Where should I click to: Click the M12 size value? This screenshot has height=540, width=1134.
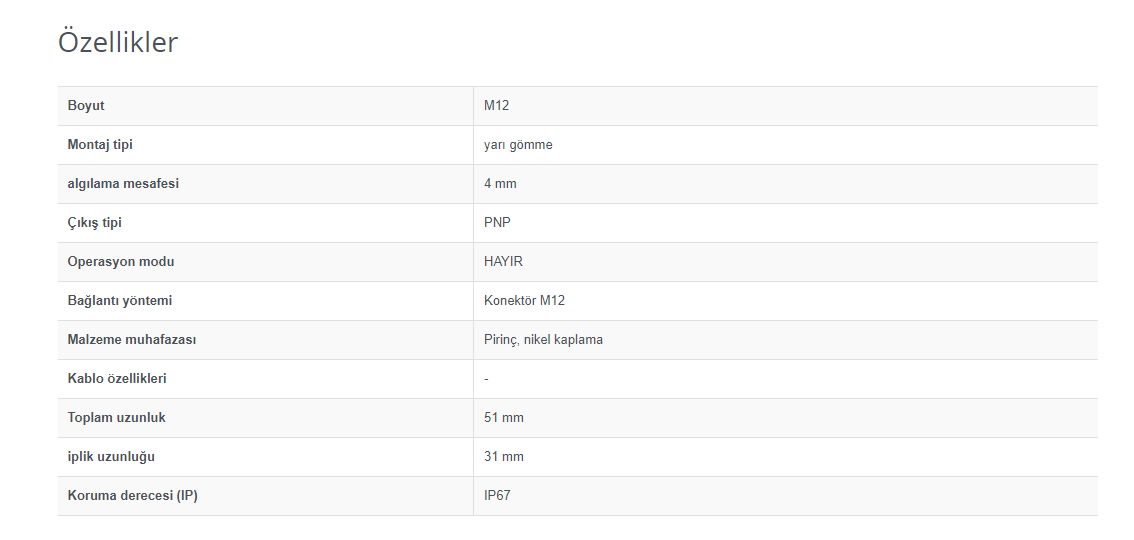pyautogui.click(x=496, y=106)
